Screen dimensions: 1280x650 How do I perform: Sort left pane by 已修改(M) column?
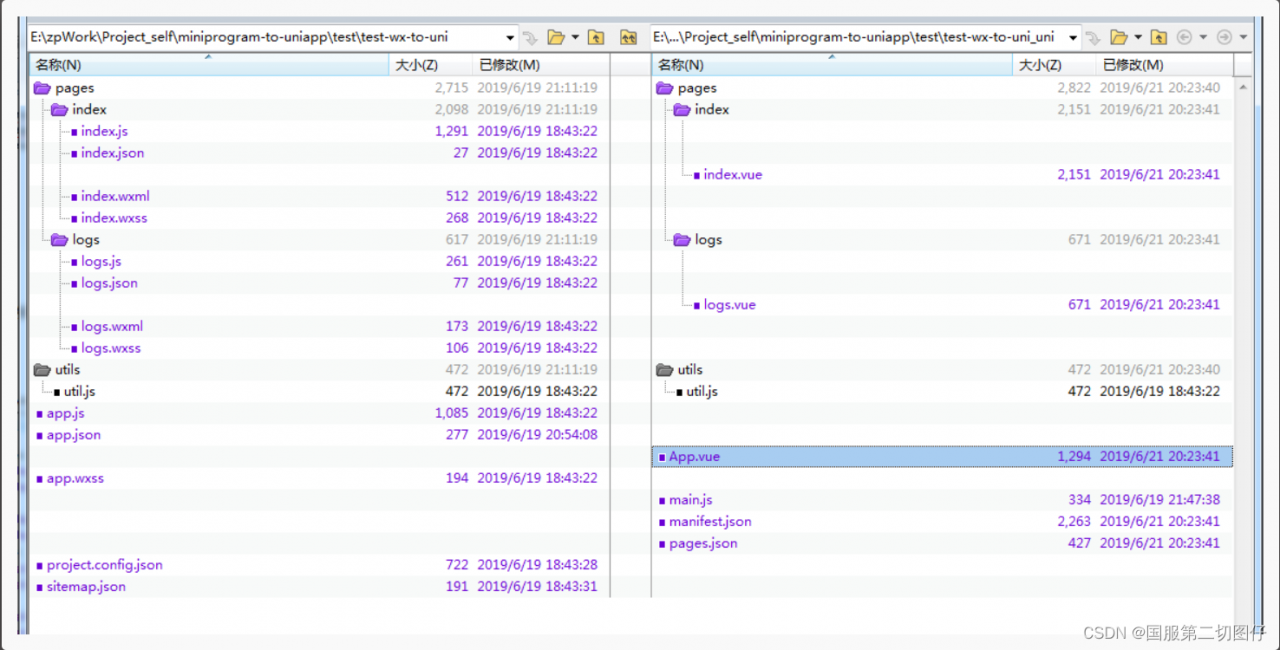540,65
